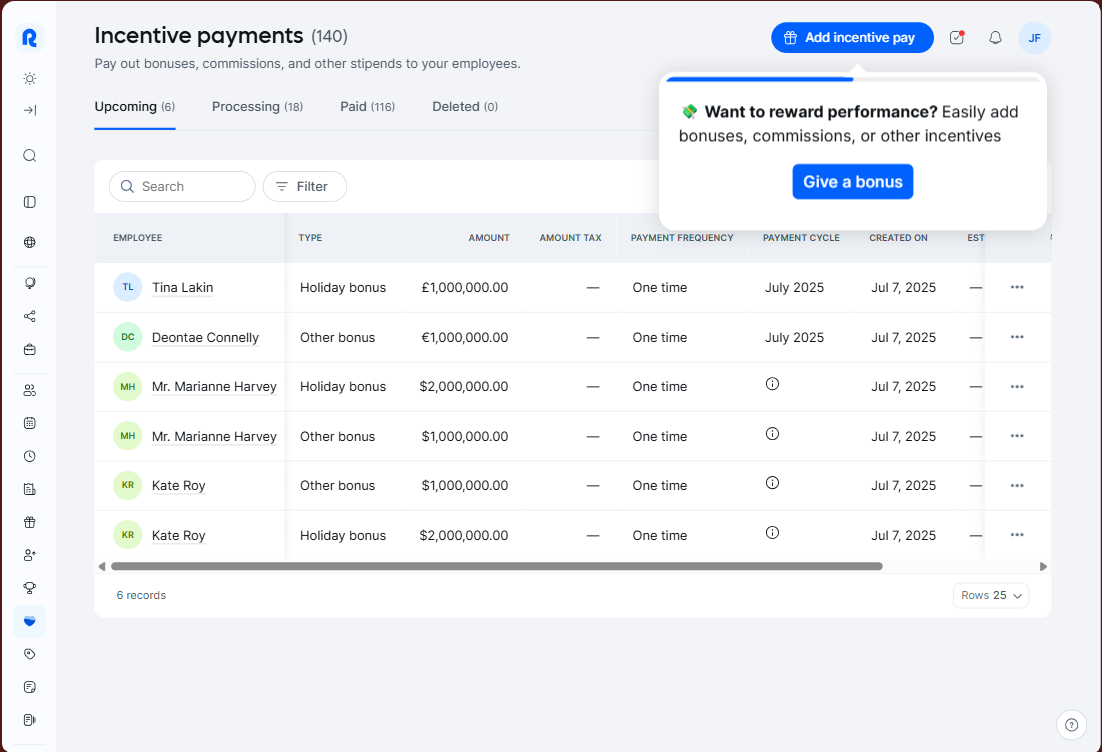Screen dimensions: 1102x752
Task: Click the scrollbar right arrow
Action: 1043,566
